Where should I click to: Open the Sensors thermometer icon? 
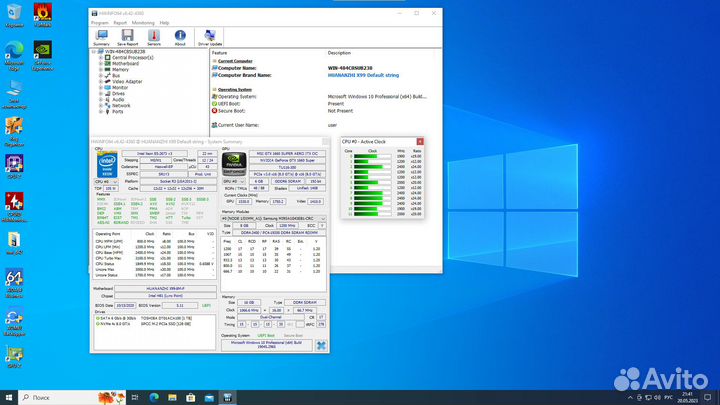click(154, 36)
